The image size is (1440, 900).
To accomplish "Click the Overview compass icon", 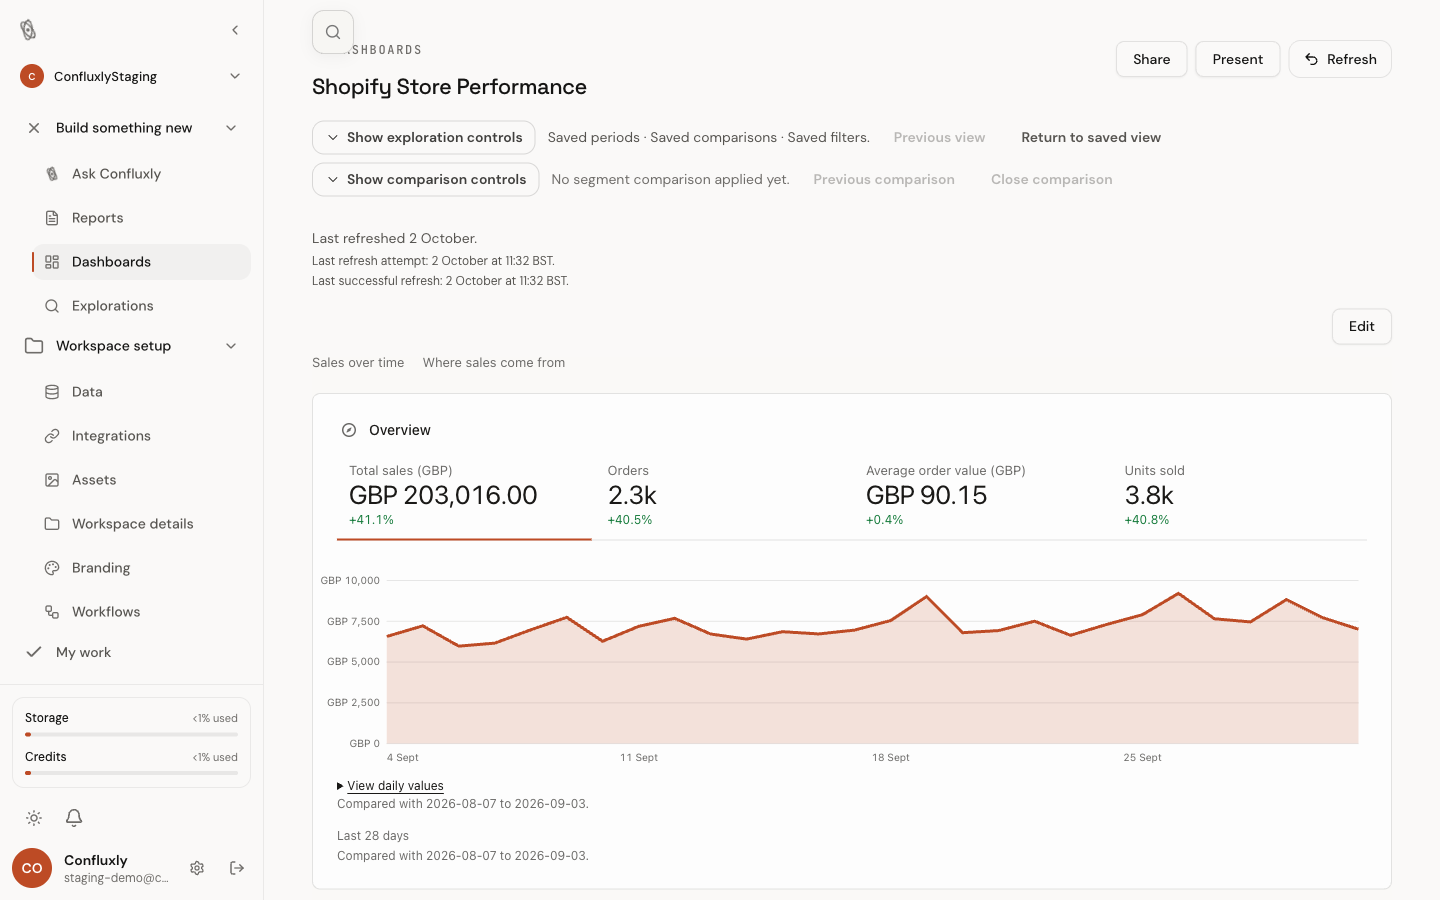I will click(x=349, y=430).
